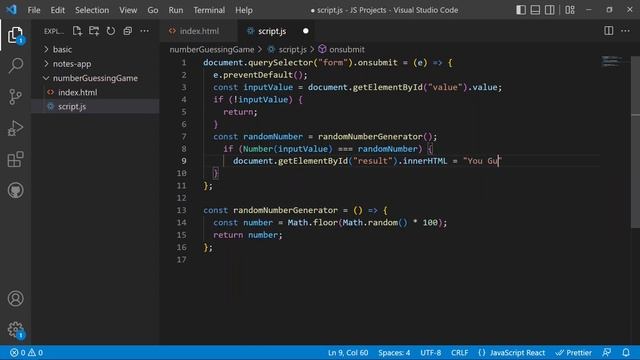
Task: Click the unsaved dot on script.js tab
Action: pos(305,31)
